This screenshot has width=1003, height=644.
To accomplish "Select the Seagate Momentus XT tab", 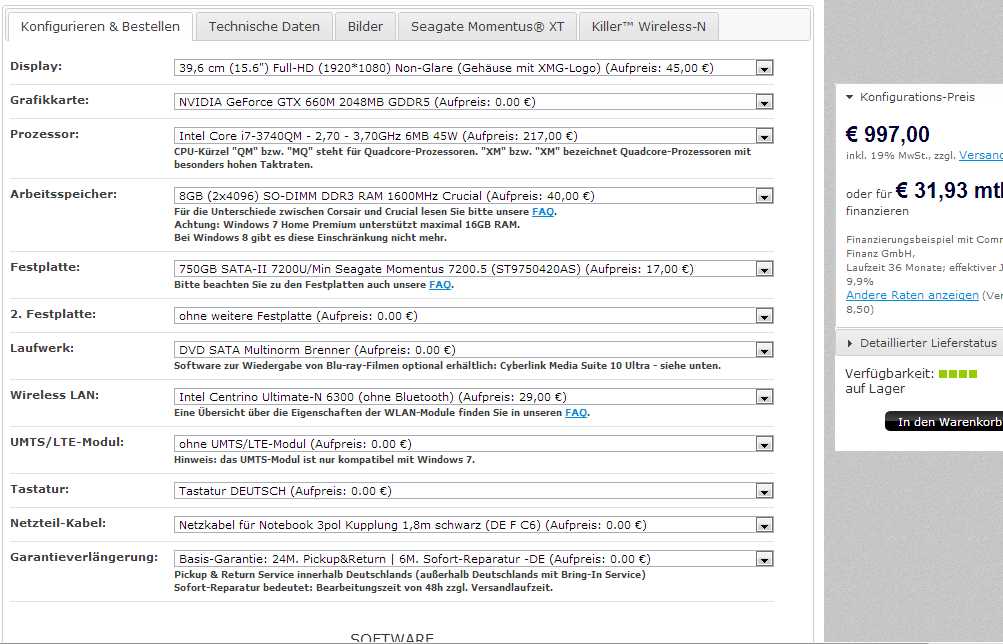I will coord(487,26).
